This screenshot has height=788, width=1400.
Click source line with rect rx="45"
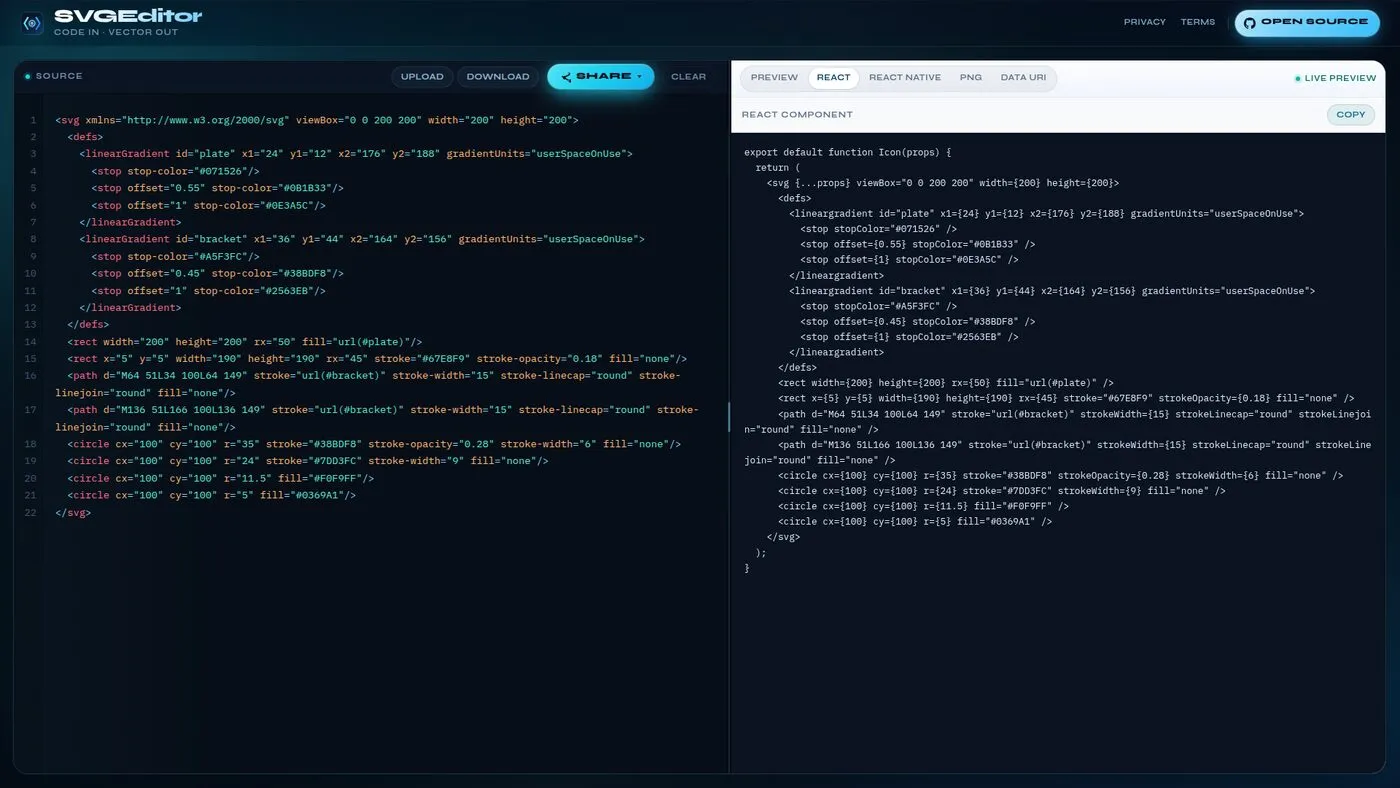click(377, 359)
